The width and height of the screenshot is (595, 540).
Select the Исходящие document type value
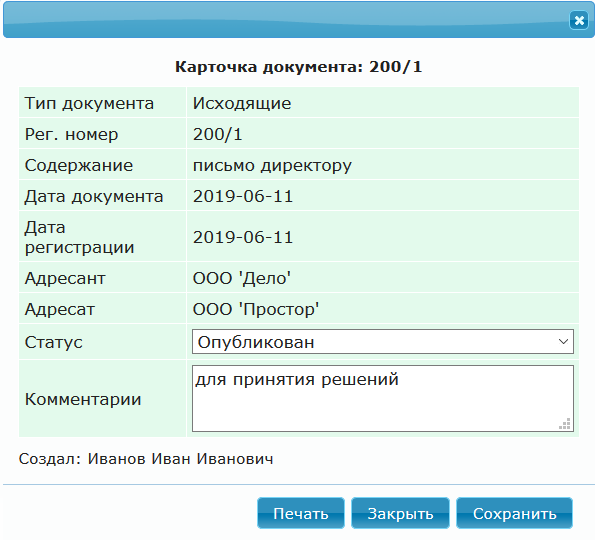242,103
